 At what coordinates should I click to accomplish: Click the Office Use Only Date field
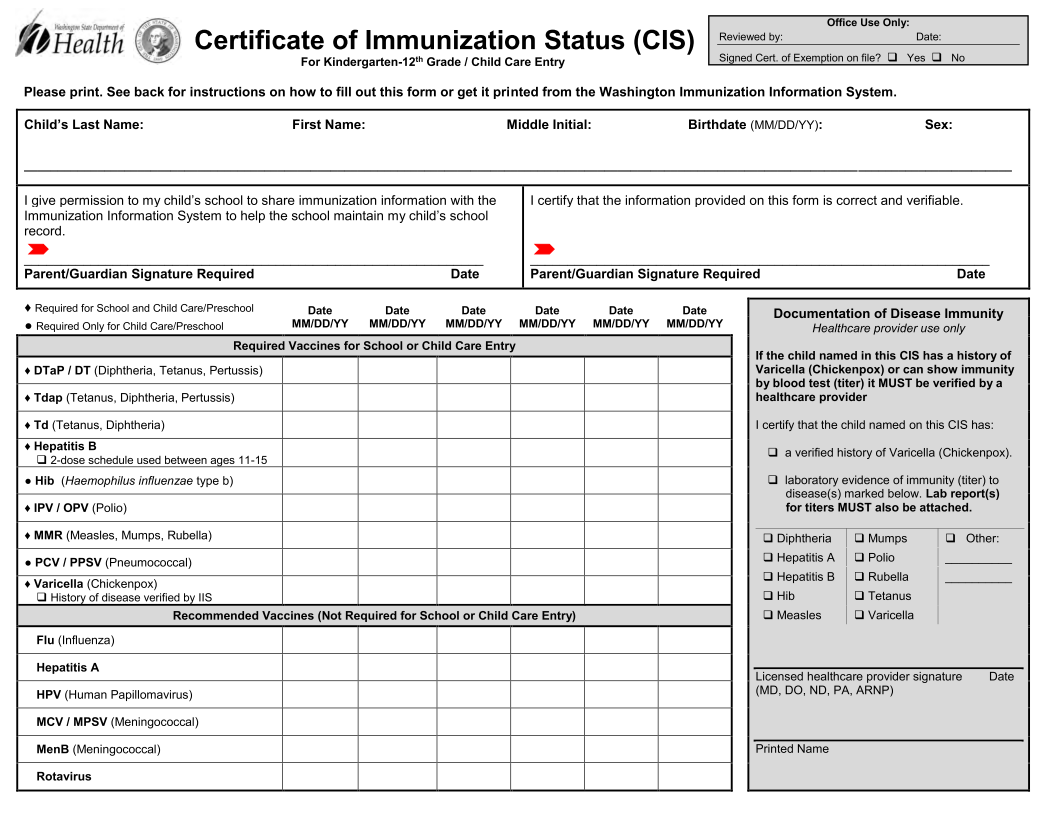(x=981, y=38)
